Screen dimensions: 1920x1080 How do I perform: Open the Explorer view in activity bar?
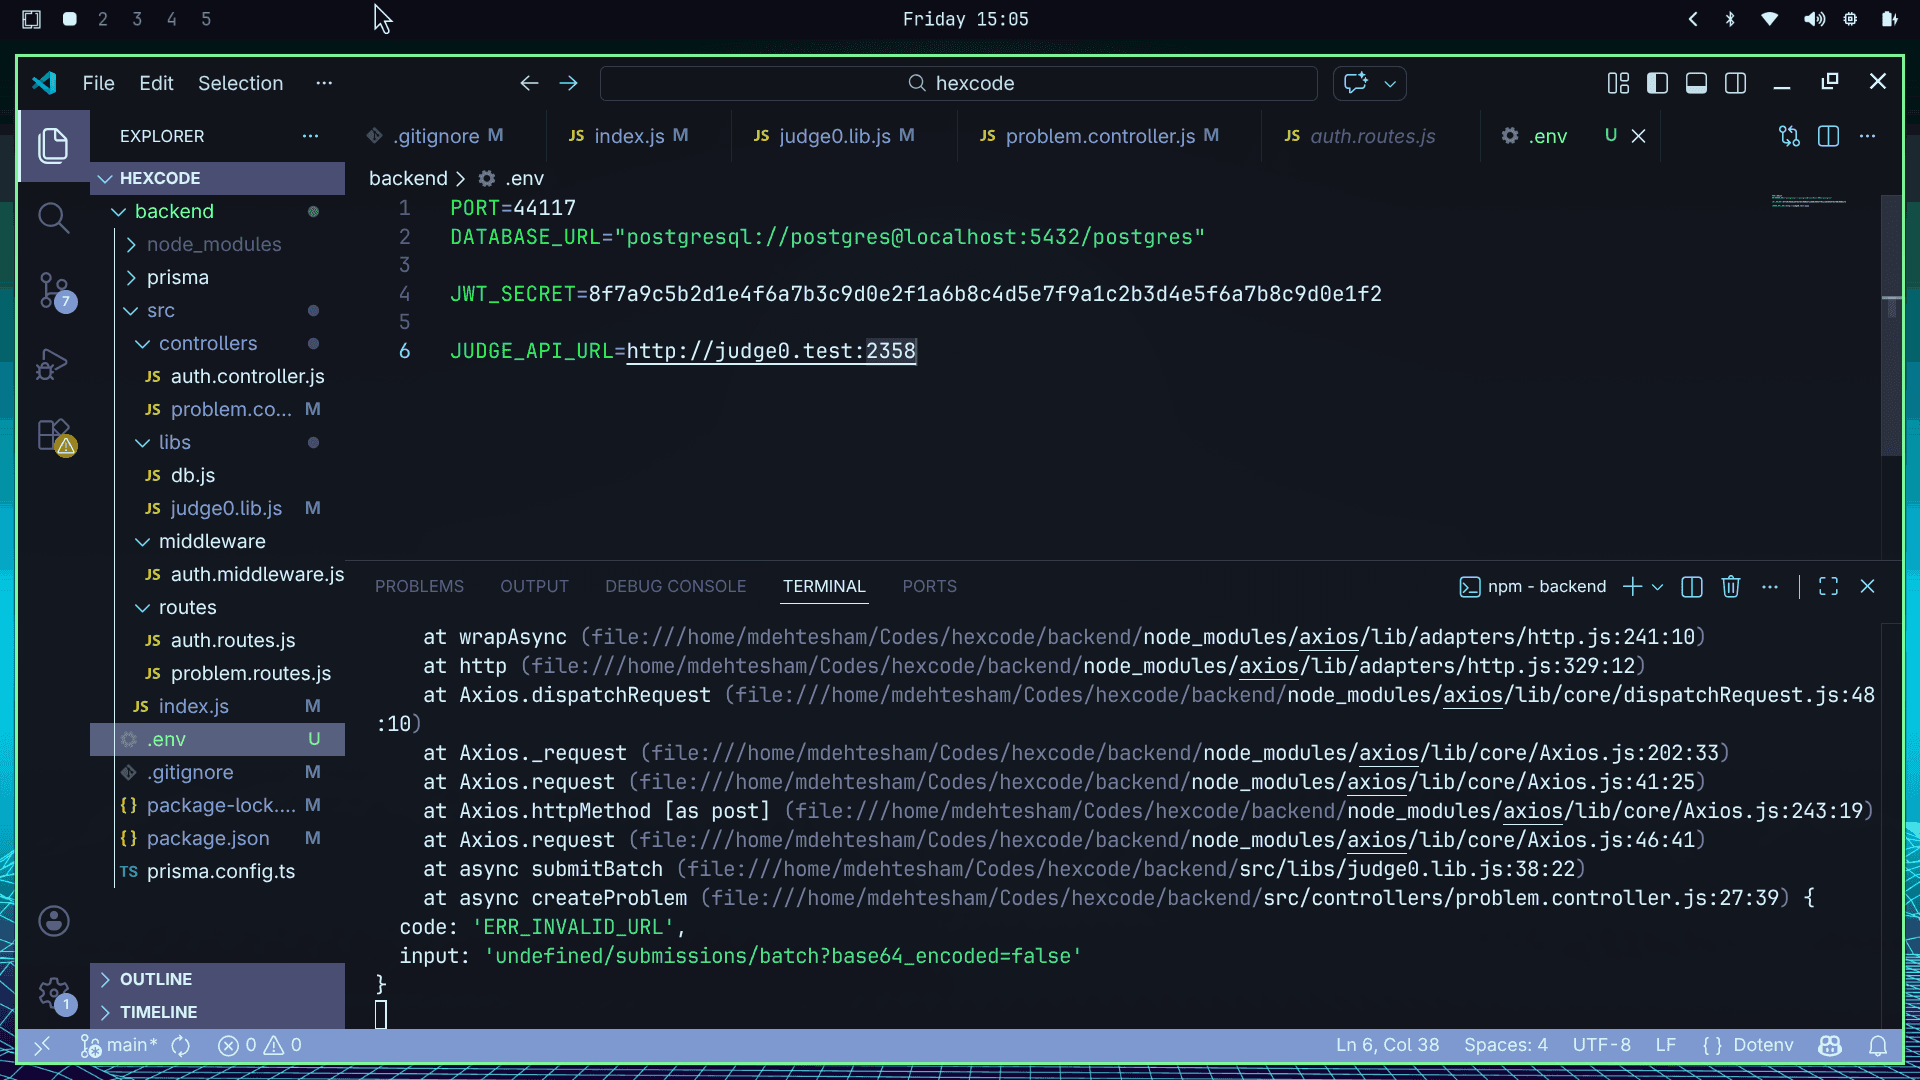53,146
